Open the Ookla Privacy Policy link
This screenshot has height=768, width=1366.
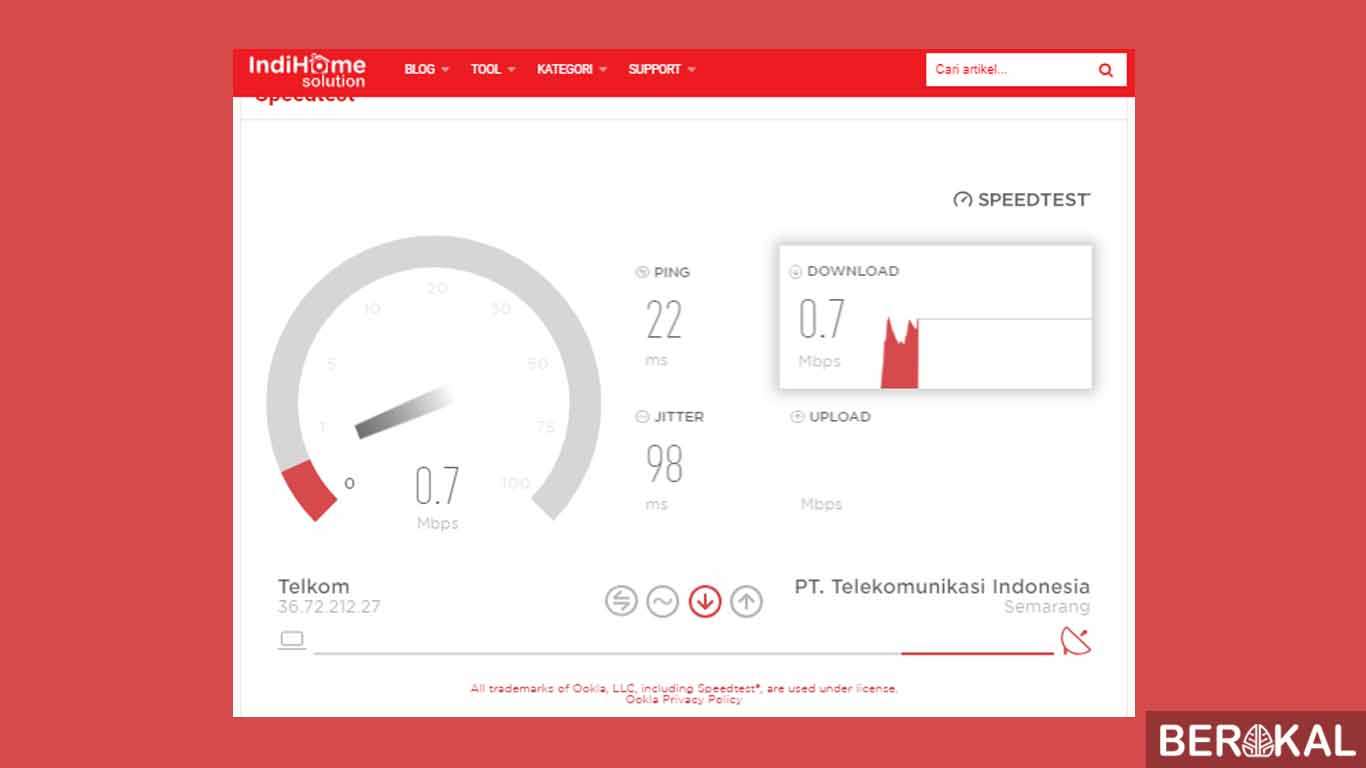click(x=684, y=700)
